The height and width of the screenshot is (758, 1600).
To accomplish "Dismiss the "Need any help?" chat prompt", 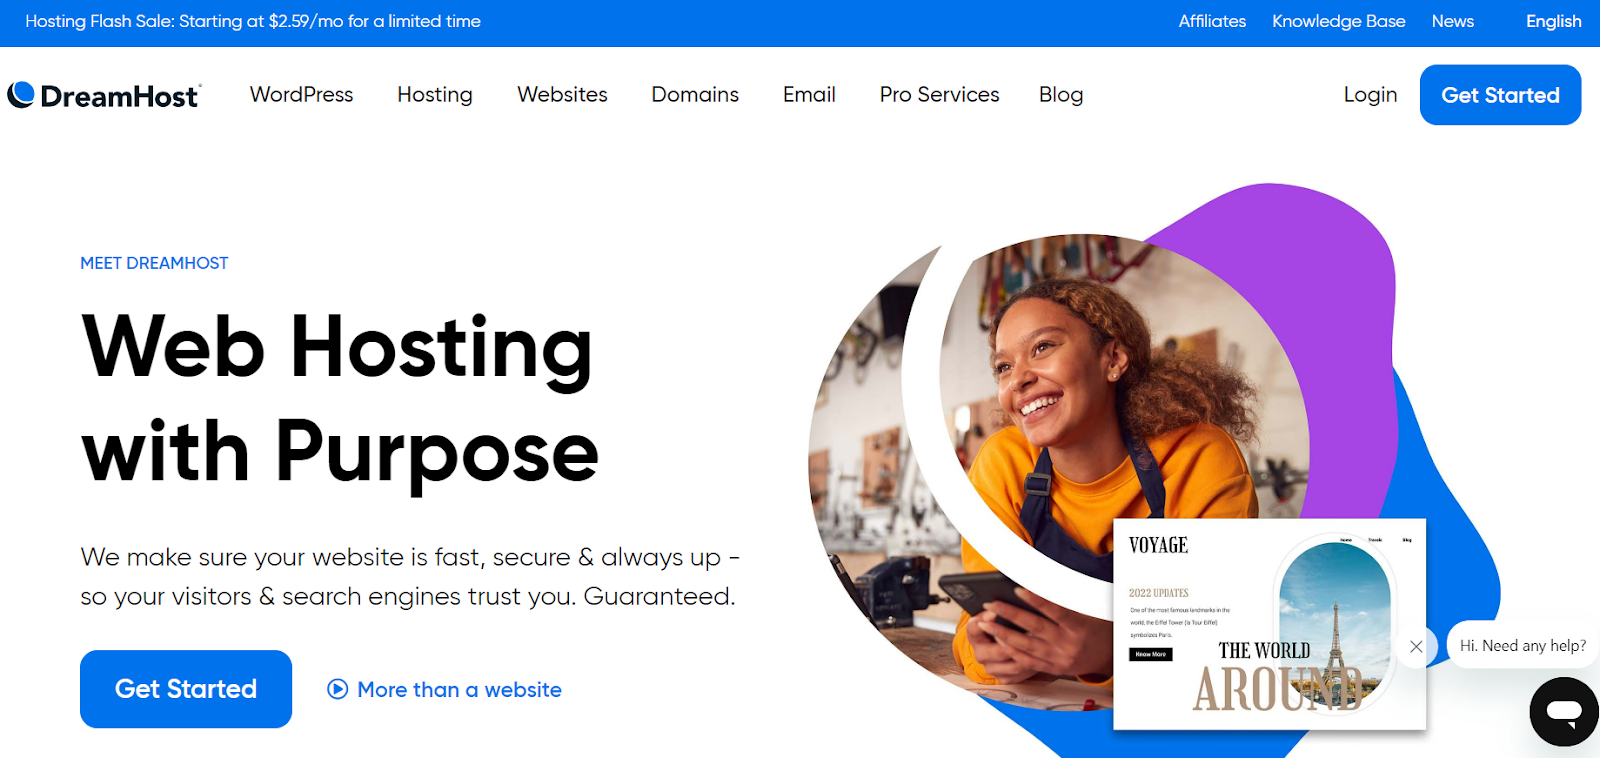I will click(x=1416, y=647).
